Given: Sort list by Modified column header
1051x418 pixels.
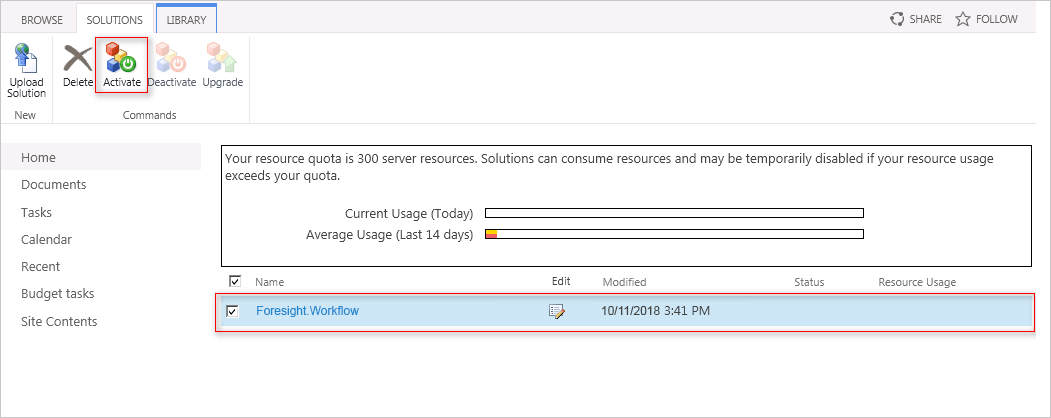Looking at the screenshot, I should click(624, 282).
